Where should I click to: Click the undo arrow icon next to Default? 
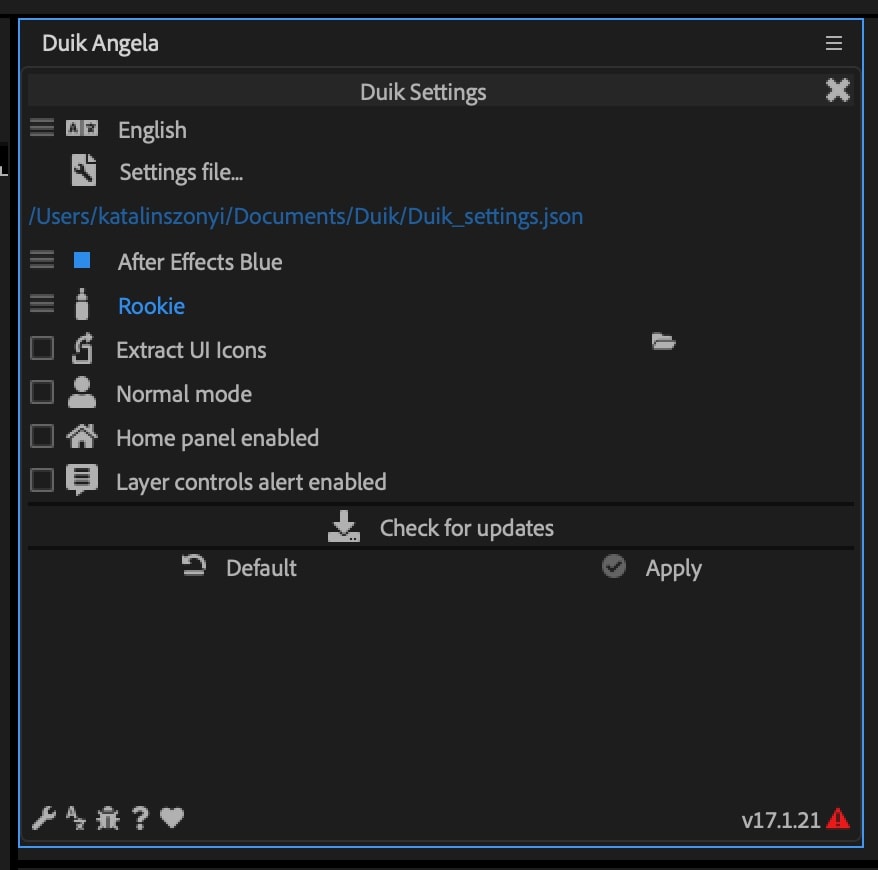tap(194, 565)
